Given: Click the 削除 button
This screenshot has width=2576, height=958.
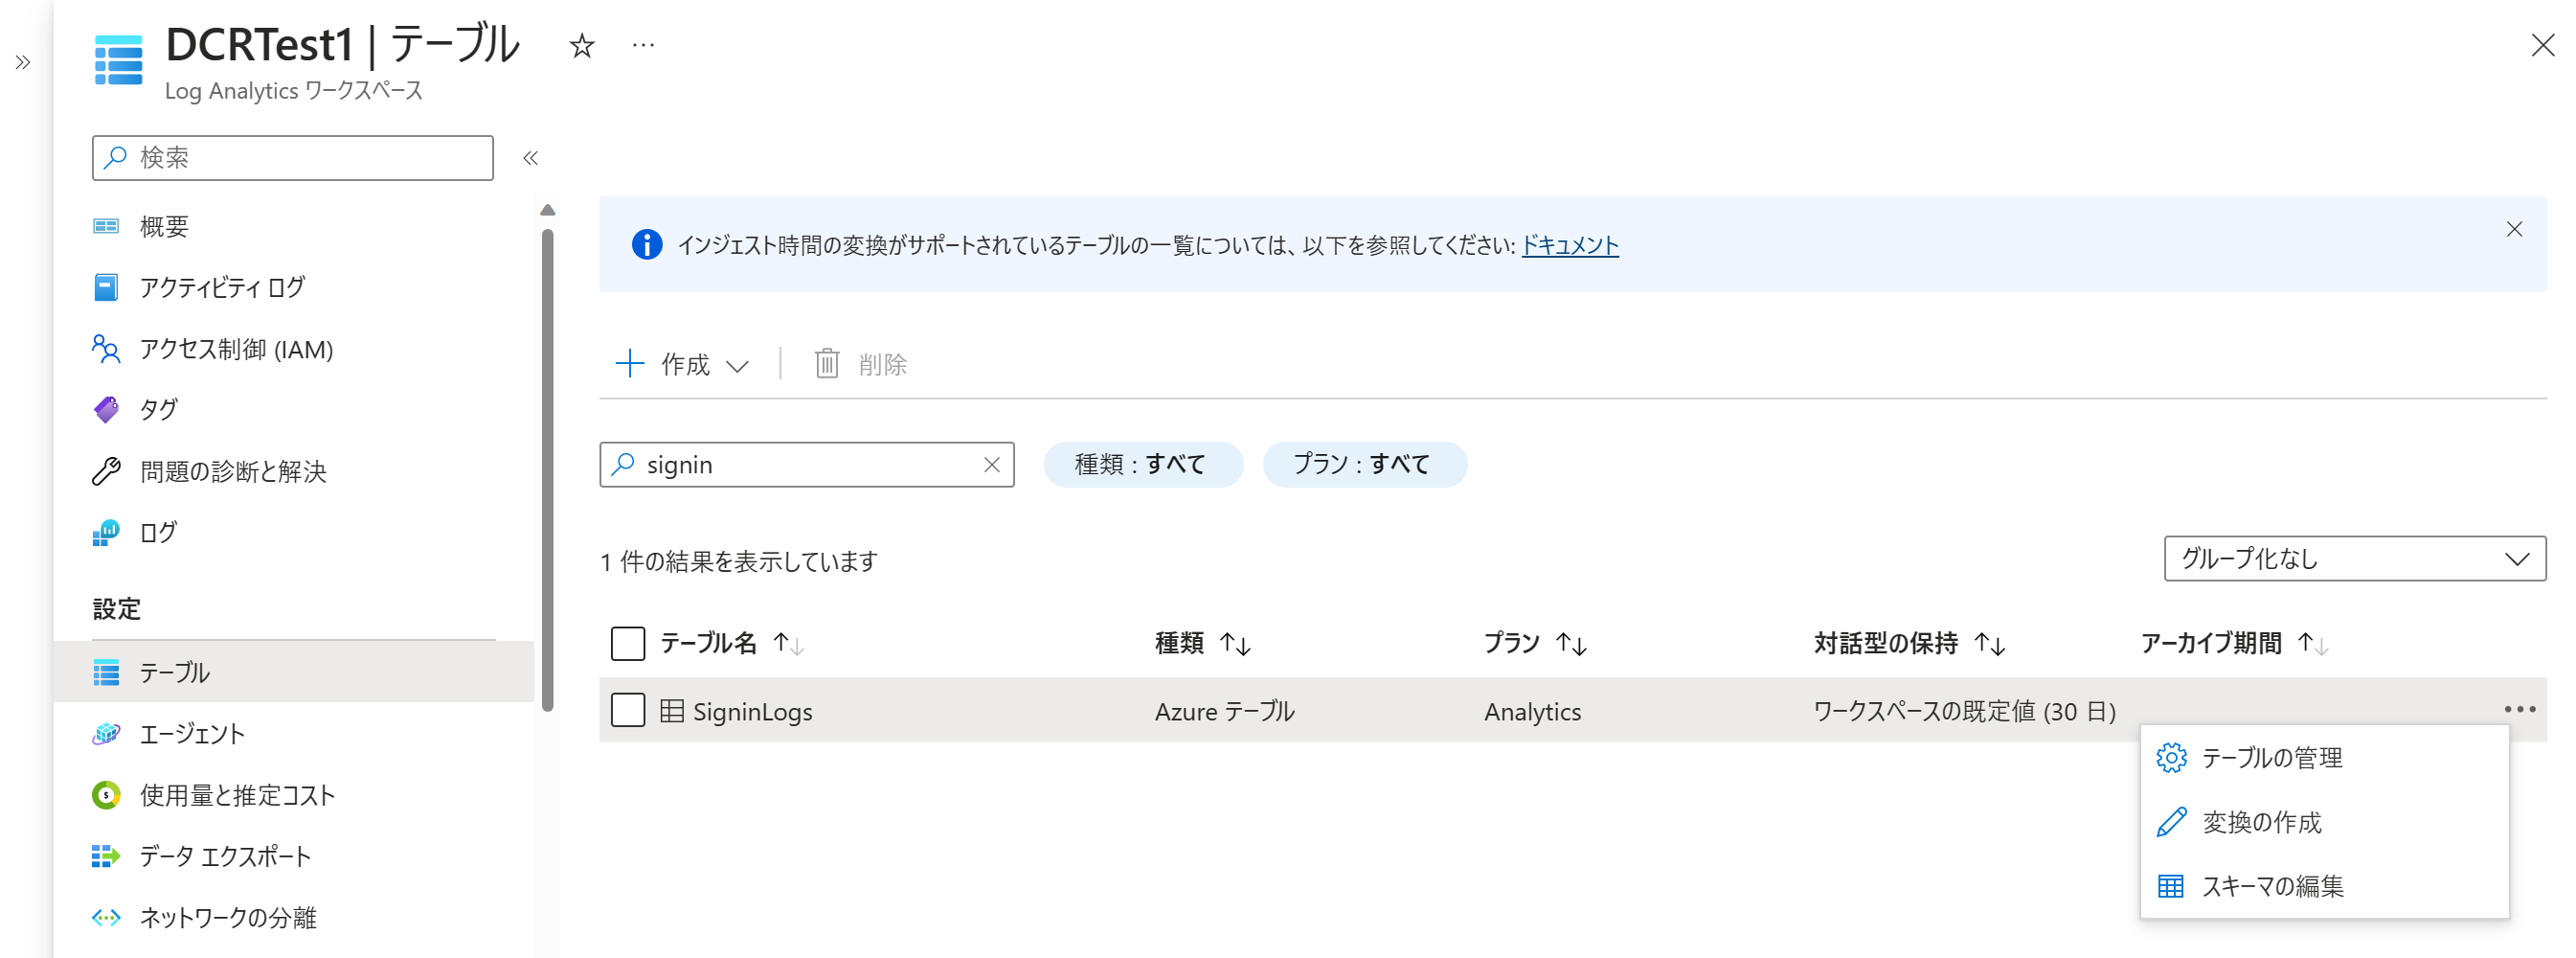Looking at the screenshot, I should tap(861, 364).
